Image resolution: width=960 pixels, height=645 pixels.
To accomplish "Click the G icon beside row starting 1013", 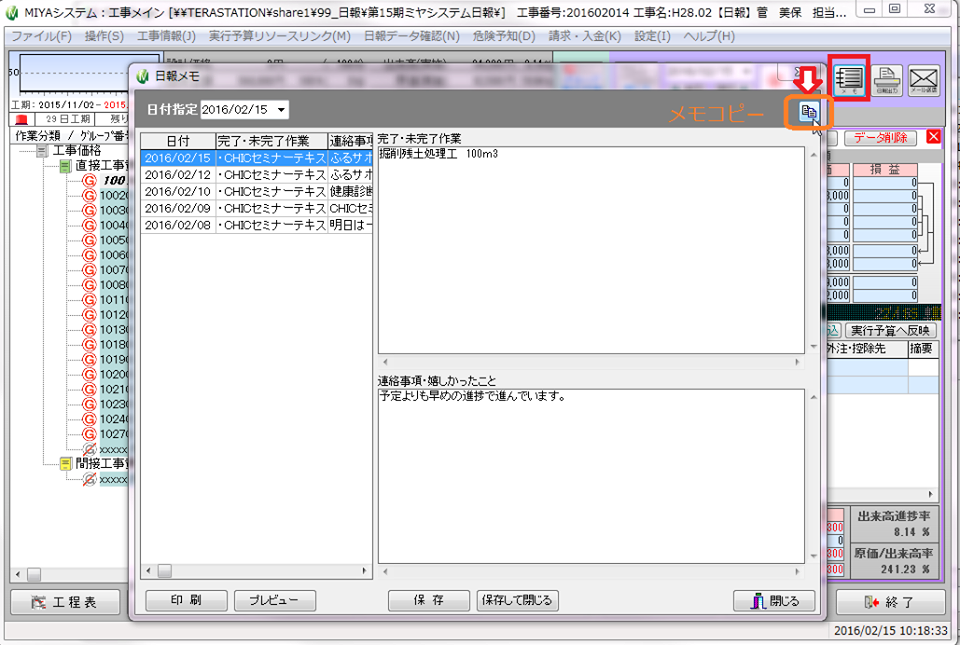I will pos(89,329).
